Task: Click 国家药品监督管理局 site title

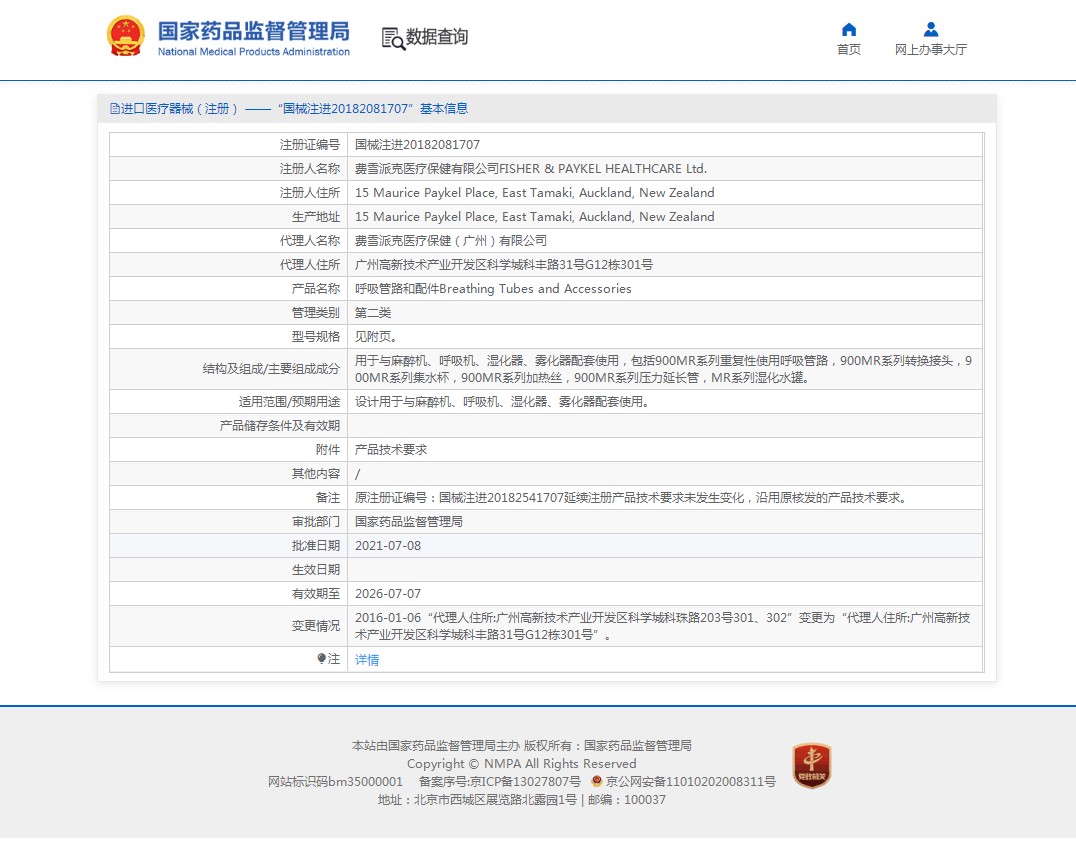Action: pyautogui.click(x=253, y=31)
